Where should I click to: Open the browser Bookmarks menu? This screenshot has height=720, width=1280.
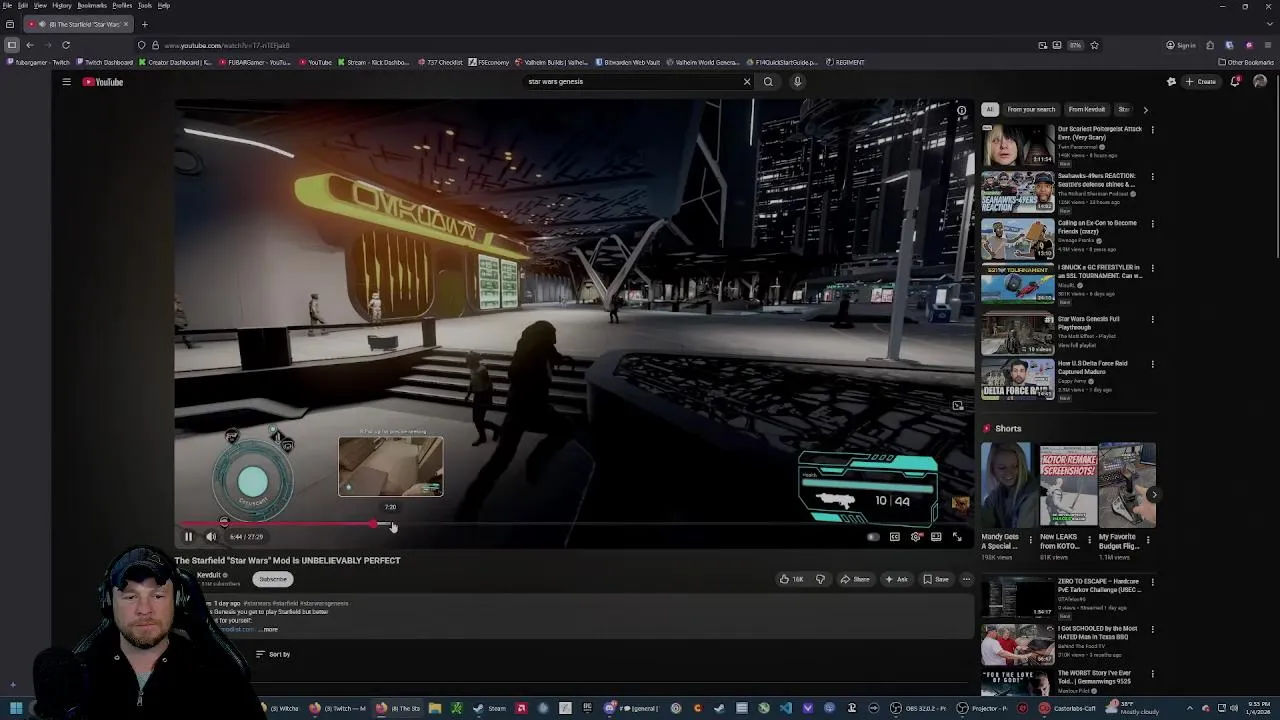tap(92, 5)
